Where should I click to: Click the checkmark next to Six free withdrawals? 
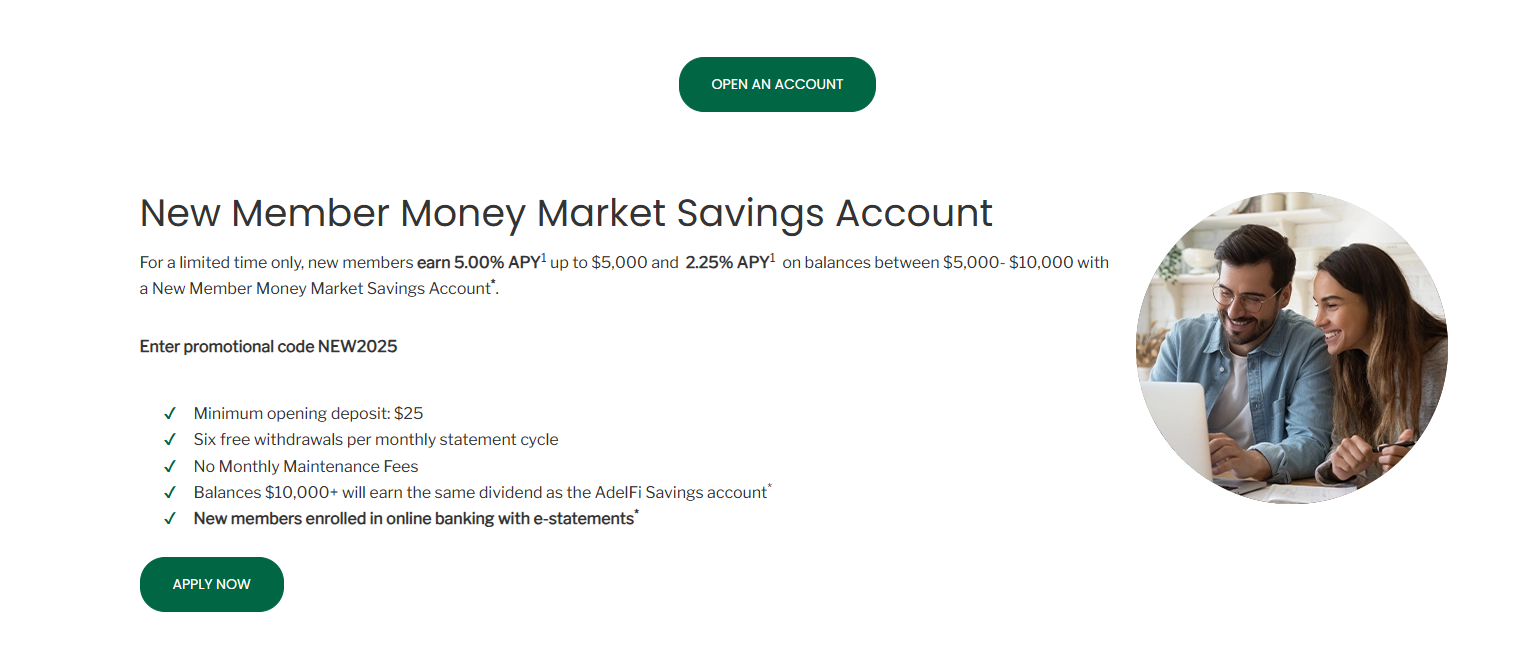[170, 439]
